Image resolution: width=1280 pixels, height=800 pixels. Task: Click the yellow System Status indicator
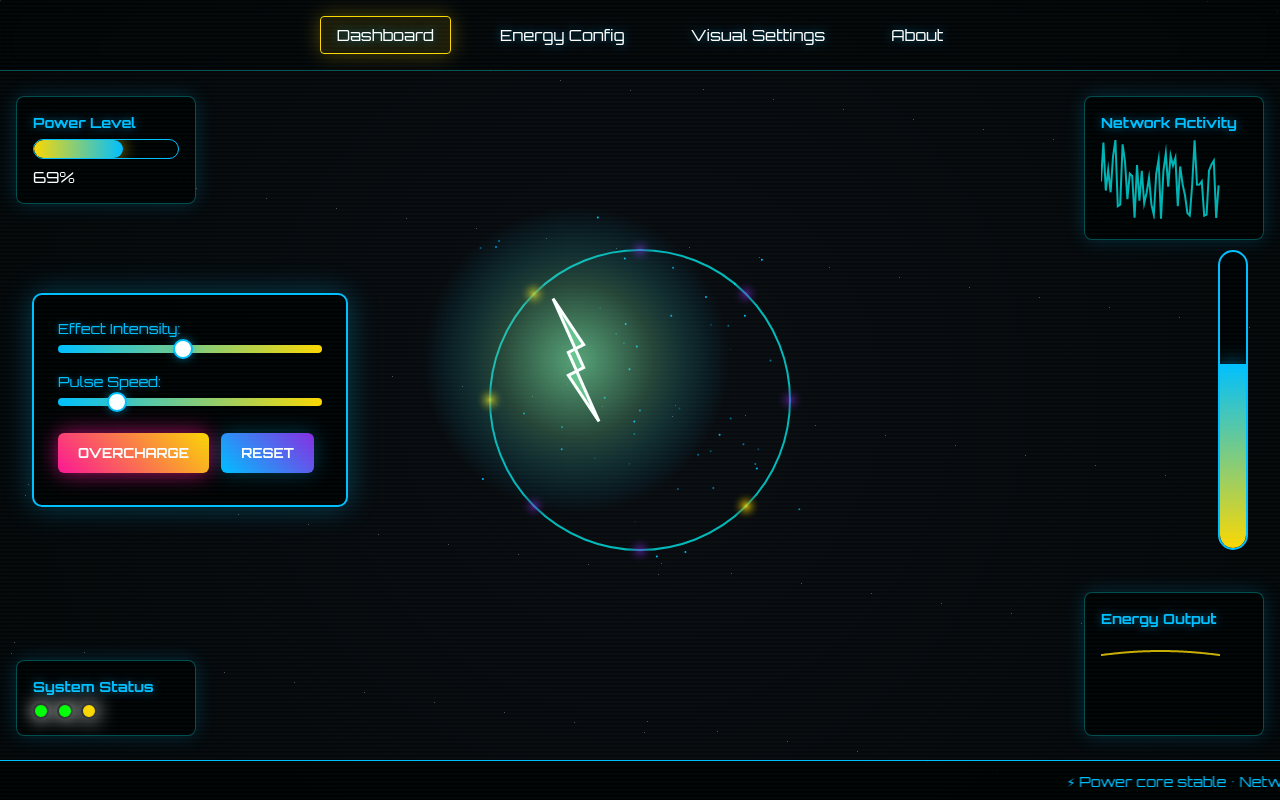pyautogui.click(x=89, y=711)
